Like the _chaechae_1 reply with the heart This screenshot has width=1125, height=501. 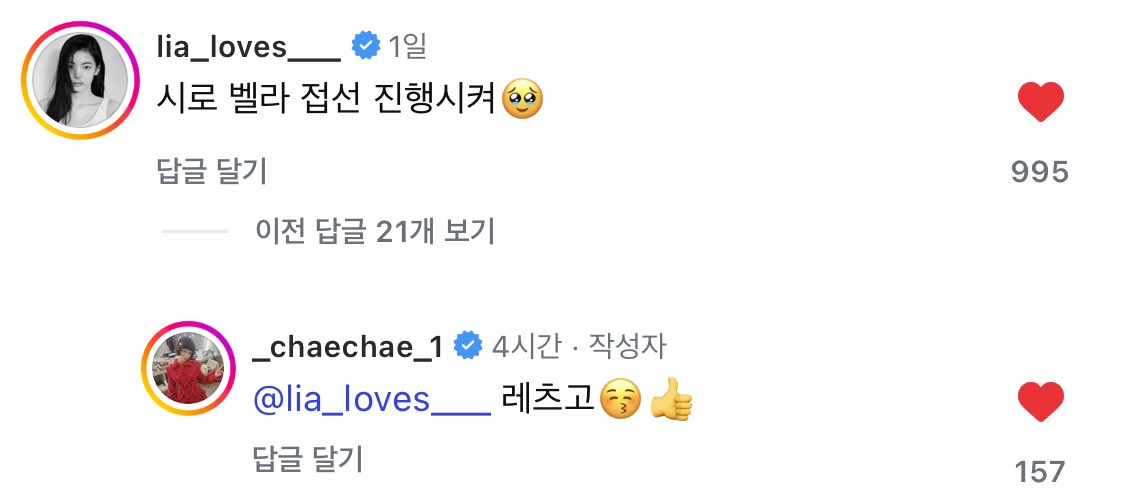pos(1040,401)
